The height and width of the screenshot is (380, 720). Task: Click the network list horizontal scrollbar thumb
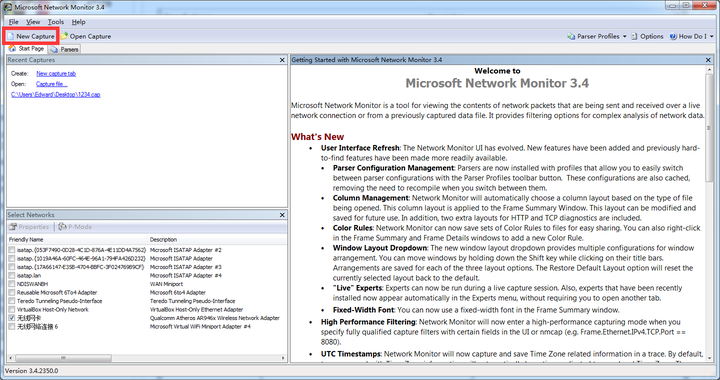coord(63,358)
